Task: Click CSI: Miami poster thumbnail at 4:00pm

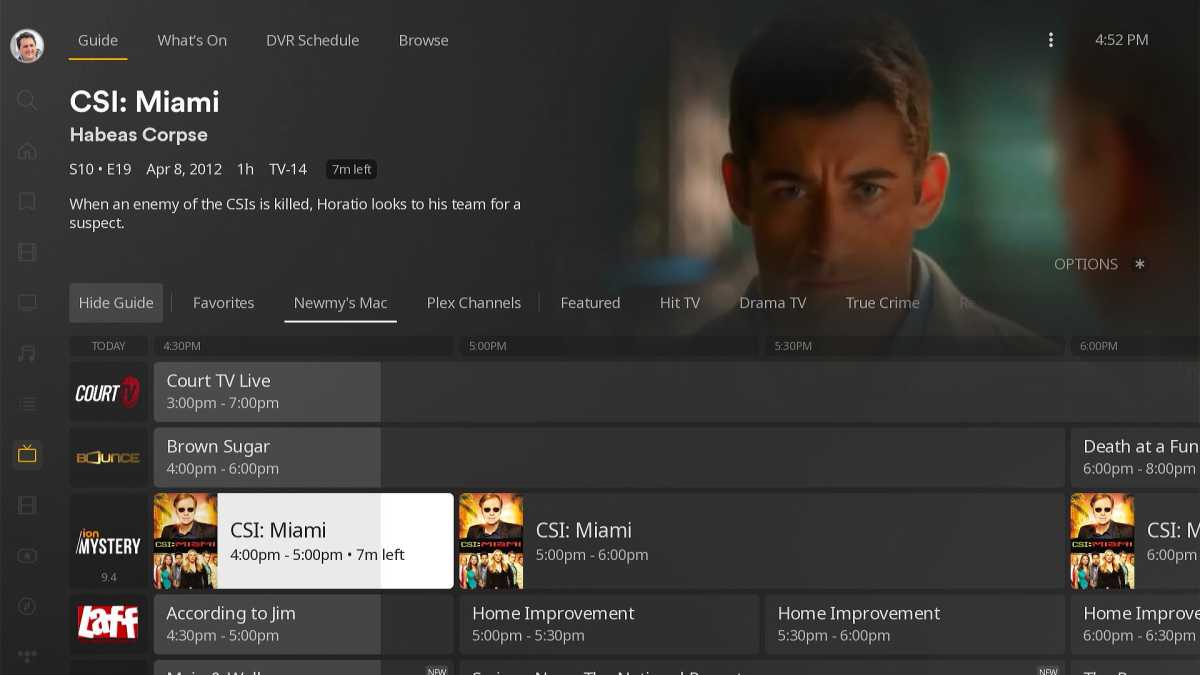Action: tap(185, 541)
